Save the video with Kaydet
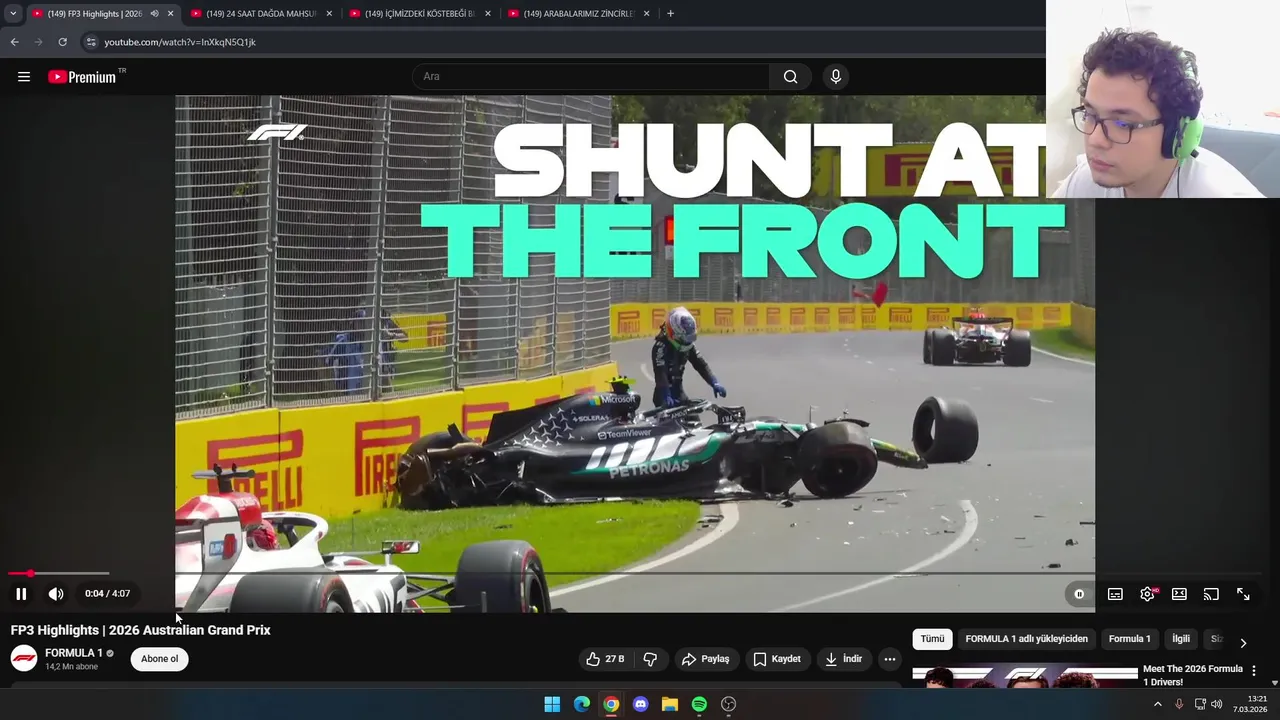Image resolution: width=1280 pixels, height=720 pixels. pos(777,659)
